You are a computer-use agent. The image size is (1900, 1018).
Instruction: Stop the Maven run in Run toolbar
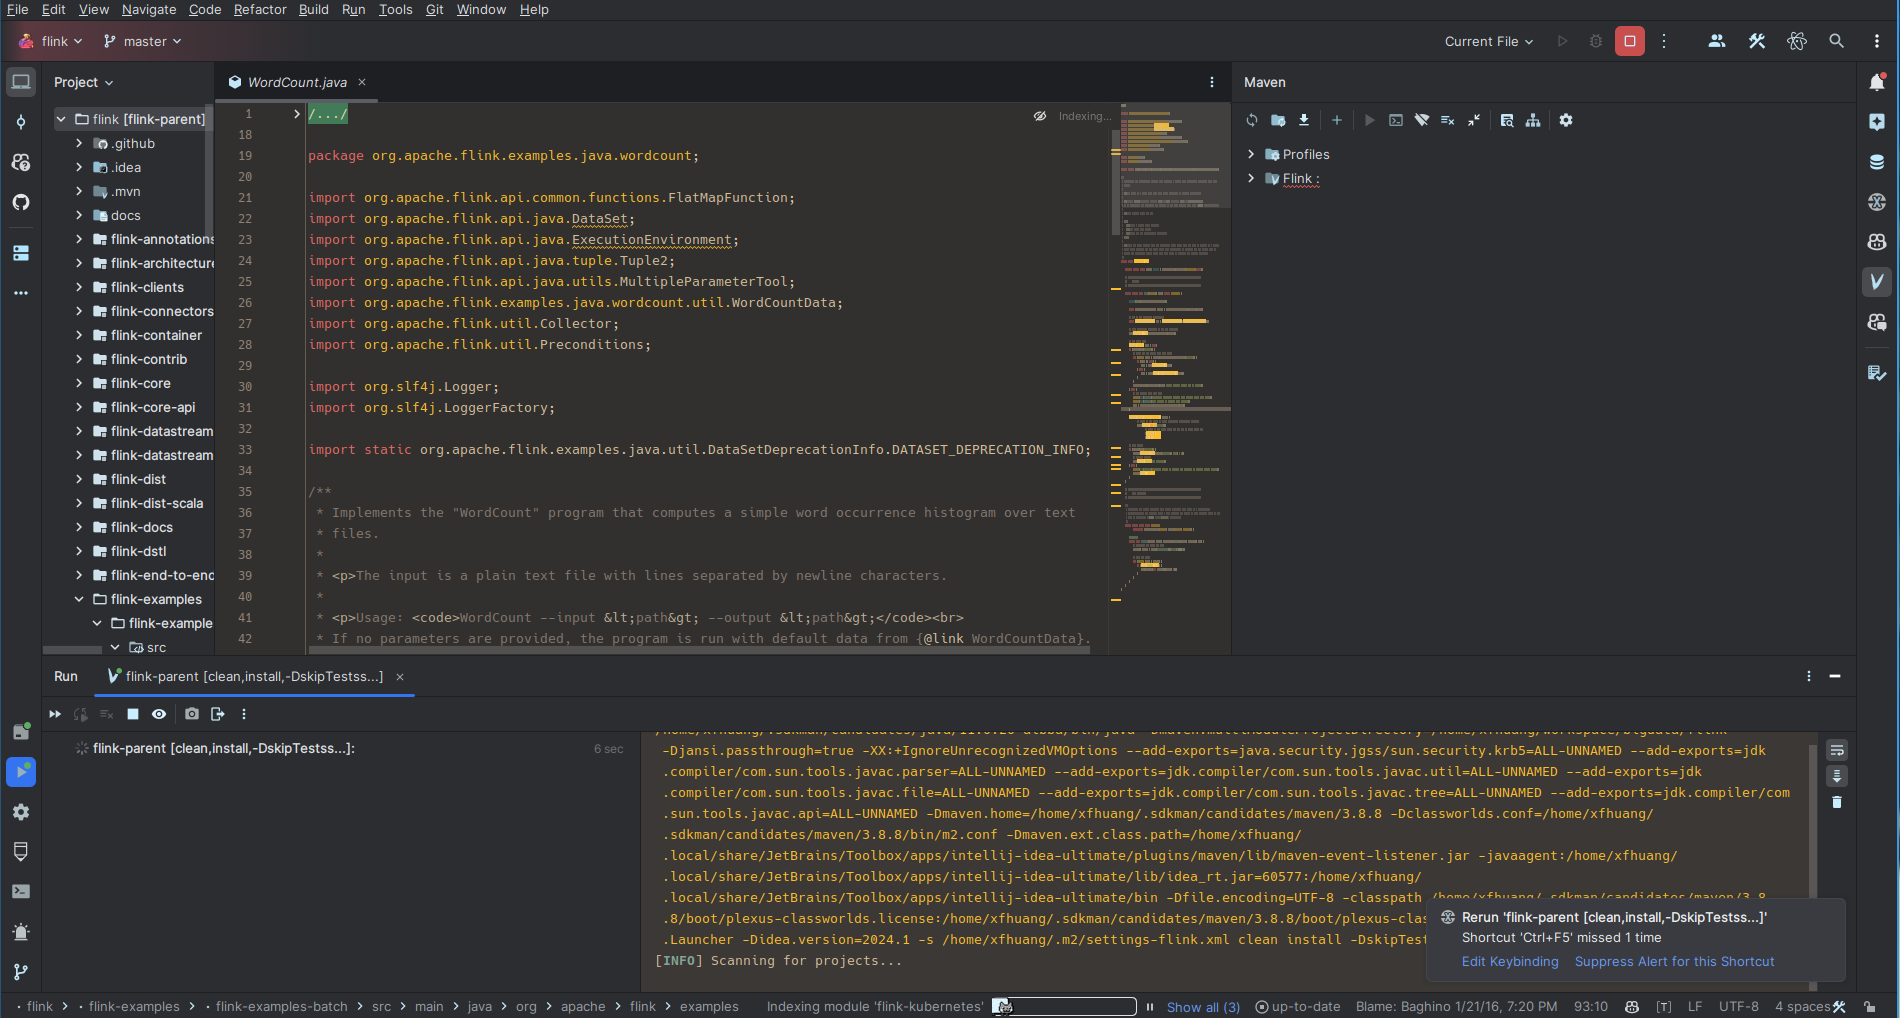tap(133, 714)
